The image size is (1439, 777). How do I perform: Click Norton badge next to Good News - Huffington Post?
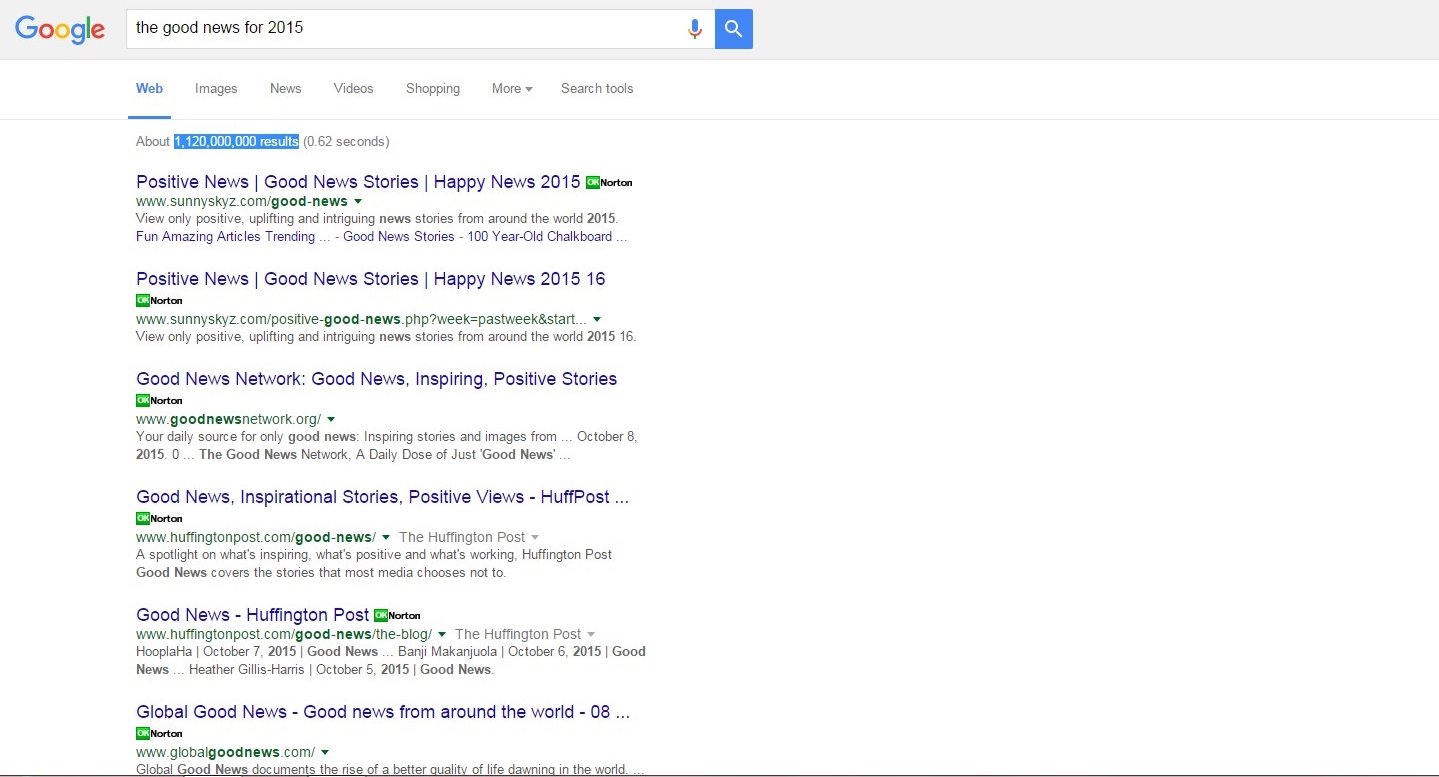(397, 616)
